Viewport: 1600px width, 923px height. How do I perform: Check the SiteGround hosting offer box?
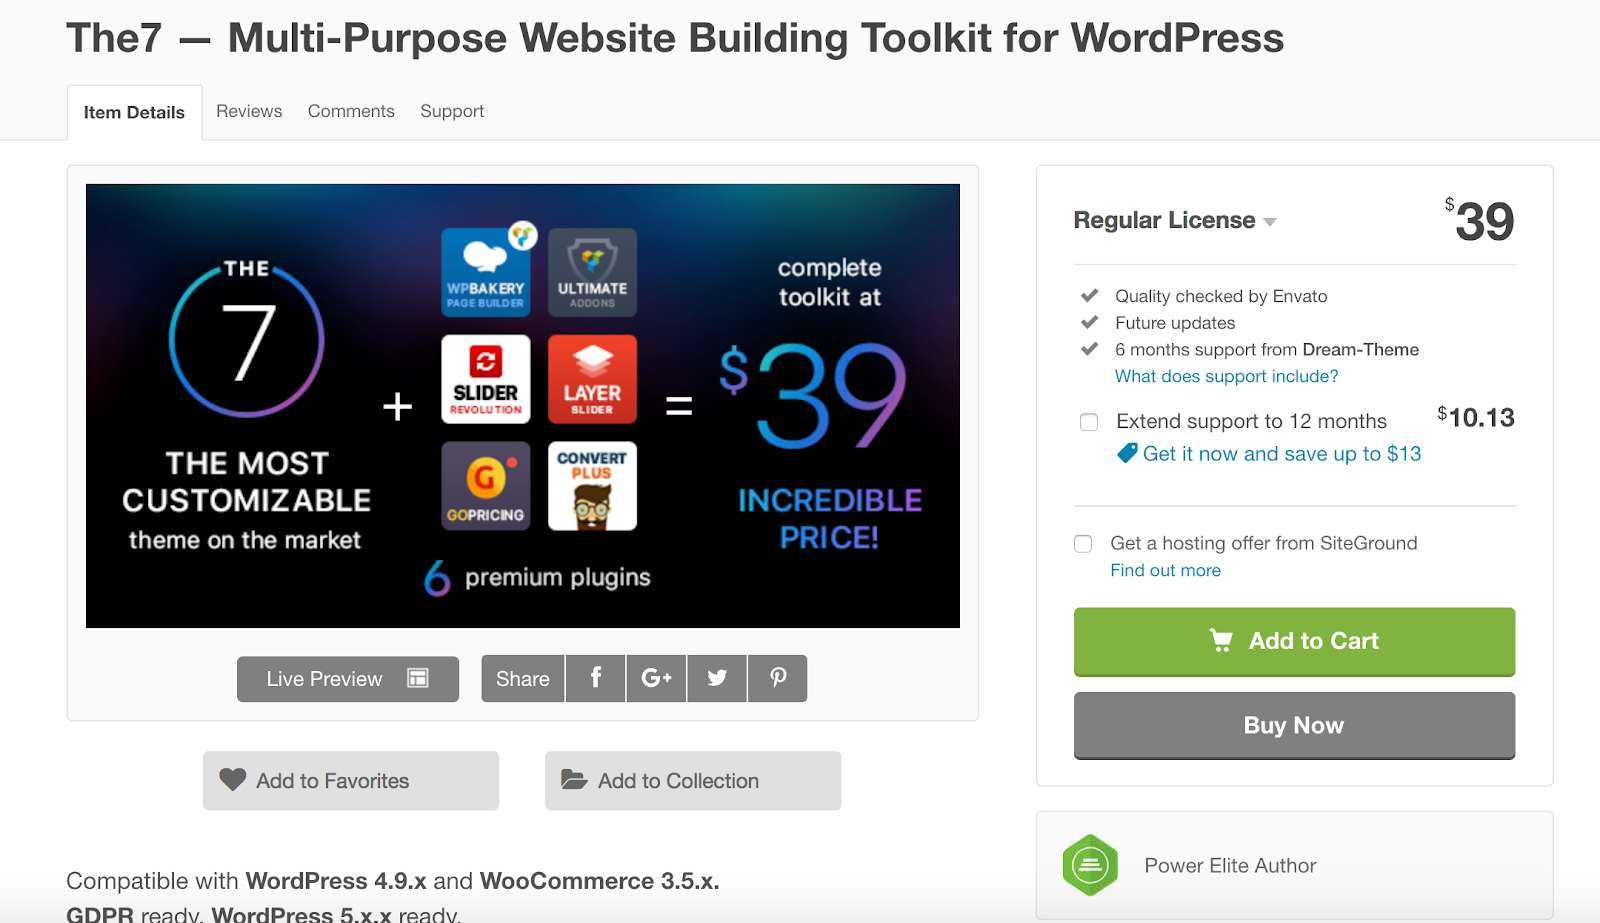point(1083,544)
